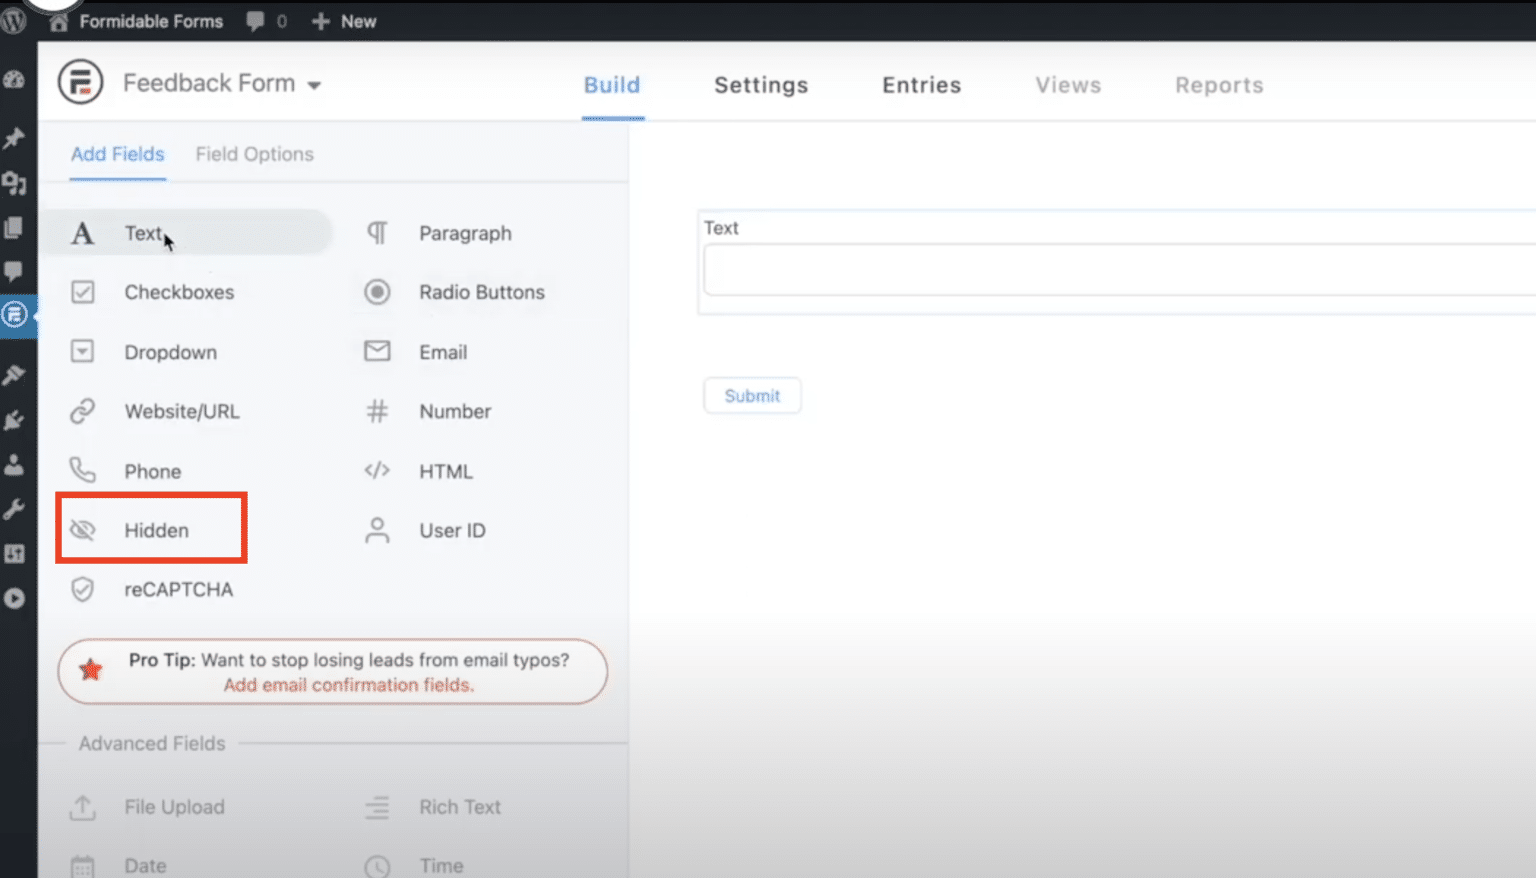
Task: Insert an HTML field
Action: [446, 470]
